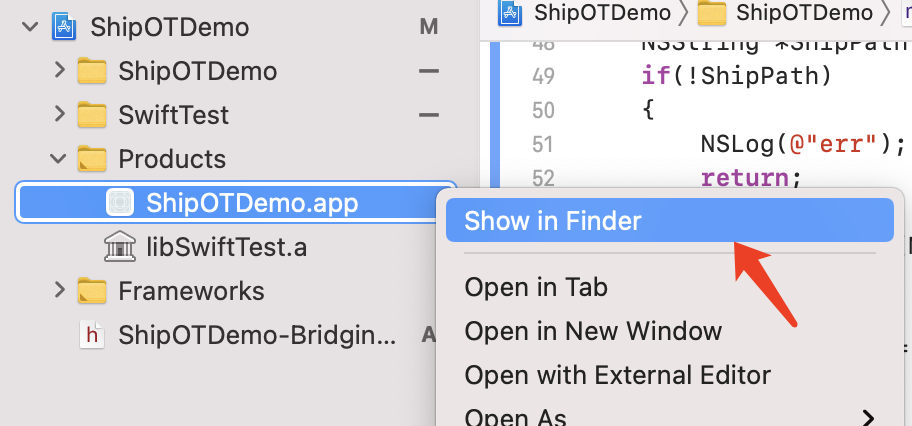This screenshot has width=912, height=426.
Task: Click the ShipOTDemo project icon in navigator
Action: point(65,27)
